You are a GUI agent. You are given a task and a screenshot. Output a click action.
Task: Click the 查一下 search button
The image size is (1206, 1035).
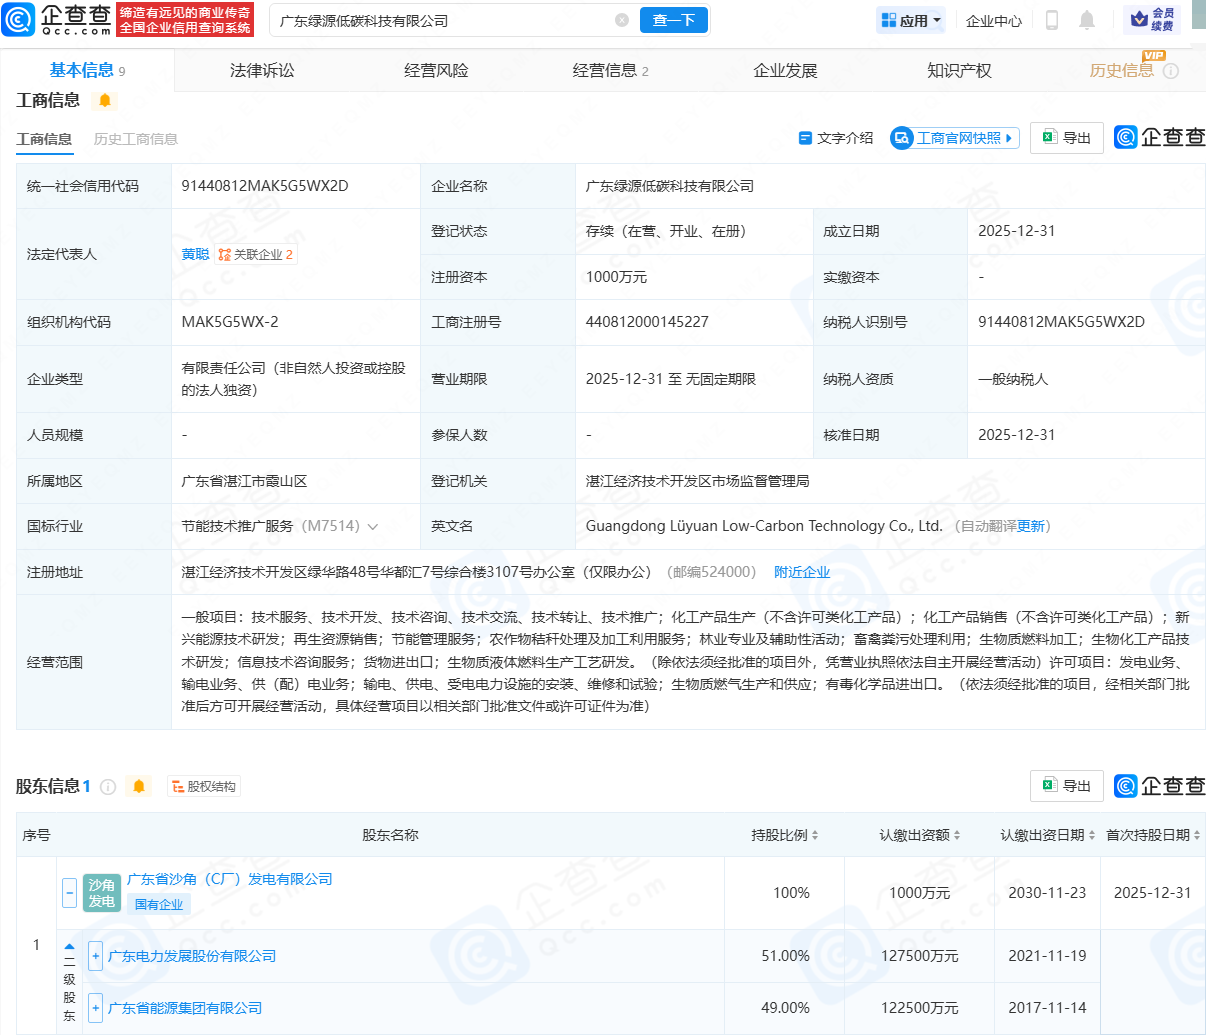[x=673, y=20]
